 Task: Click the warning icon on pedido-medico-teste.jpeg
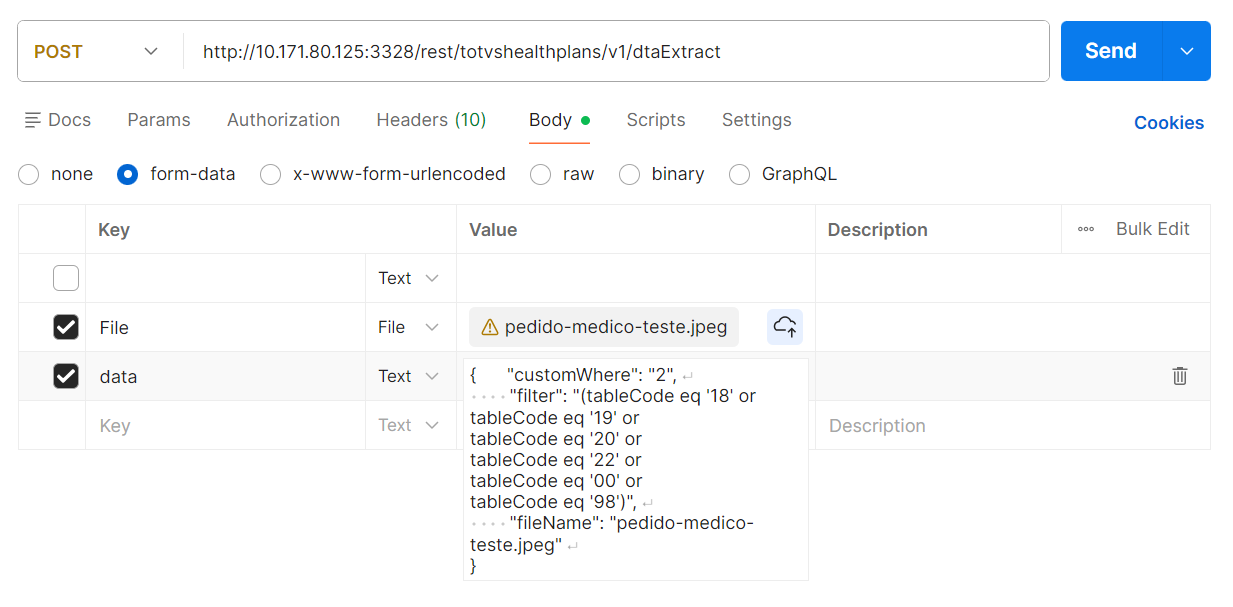point(490,327)
